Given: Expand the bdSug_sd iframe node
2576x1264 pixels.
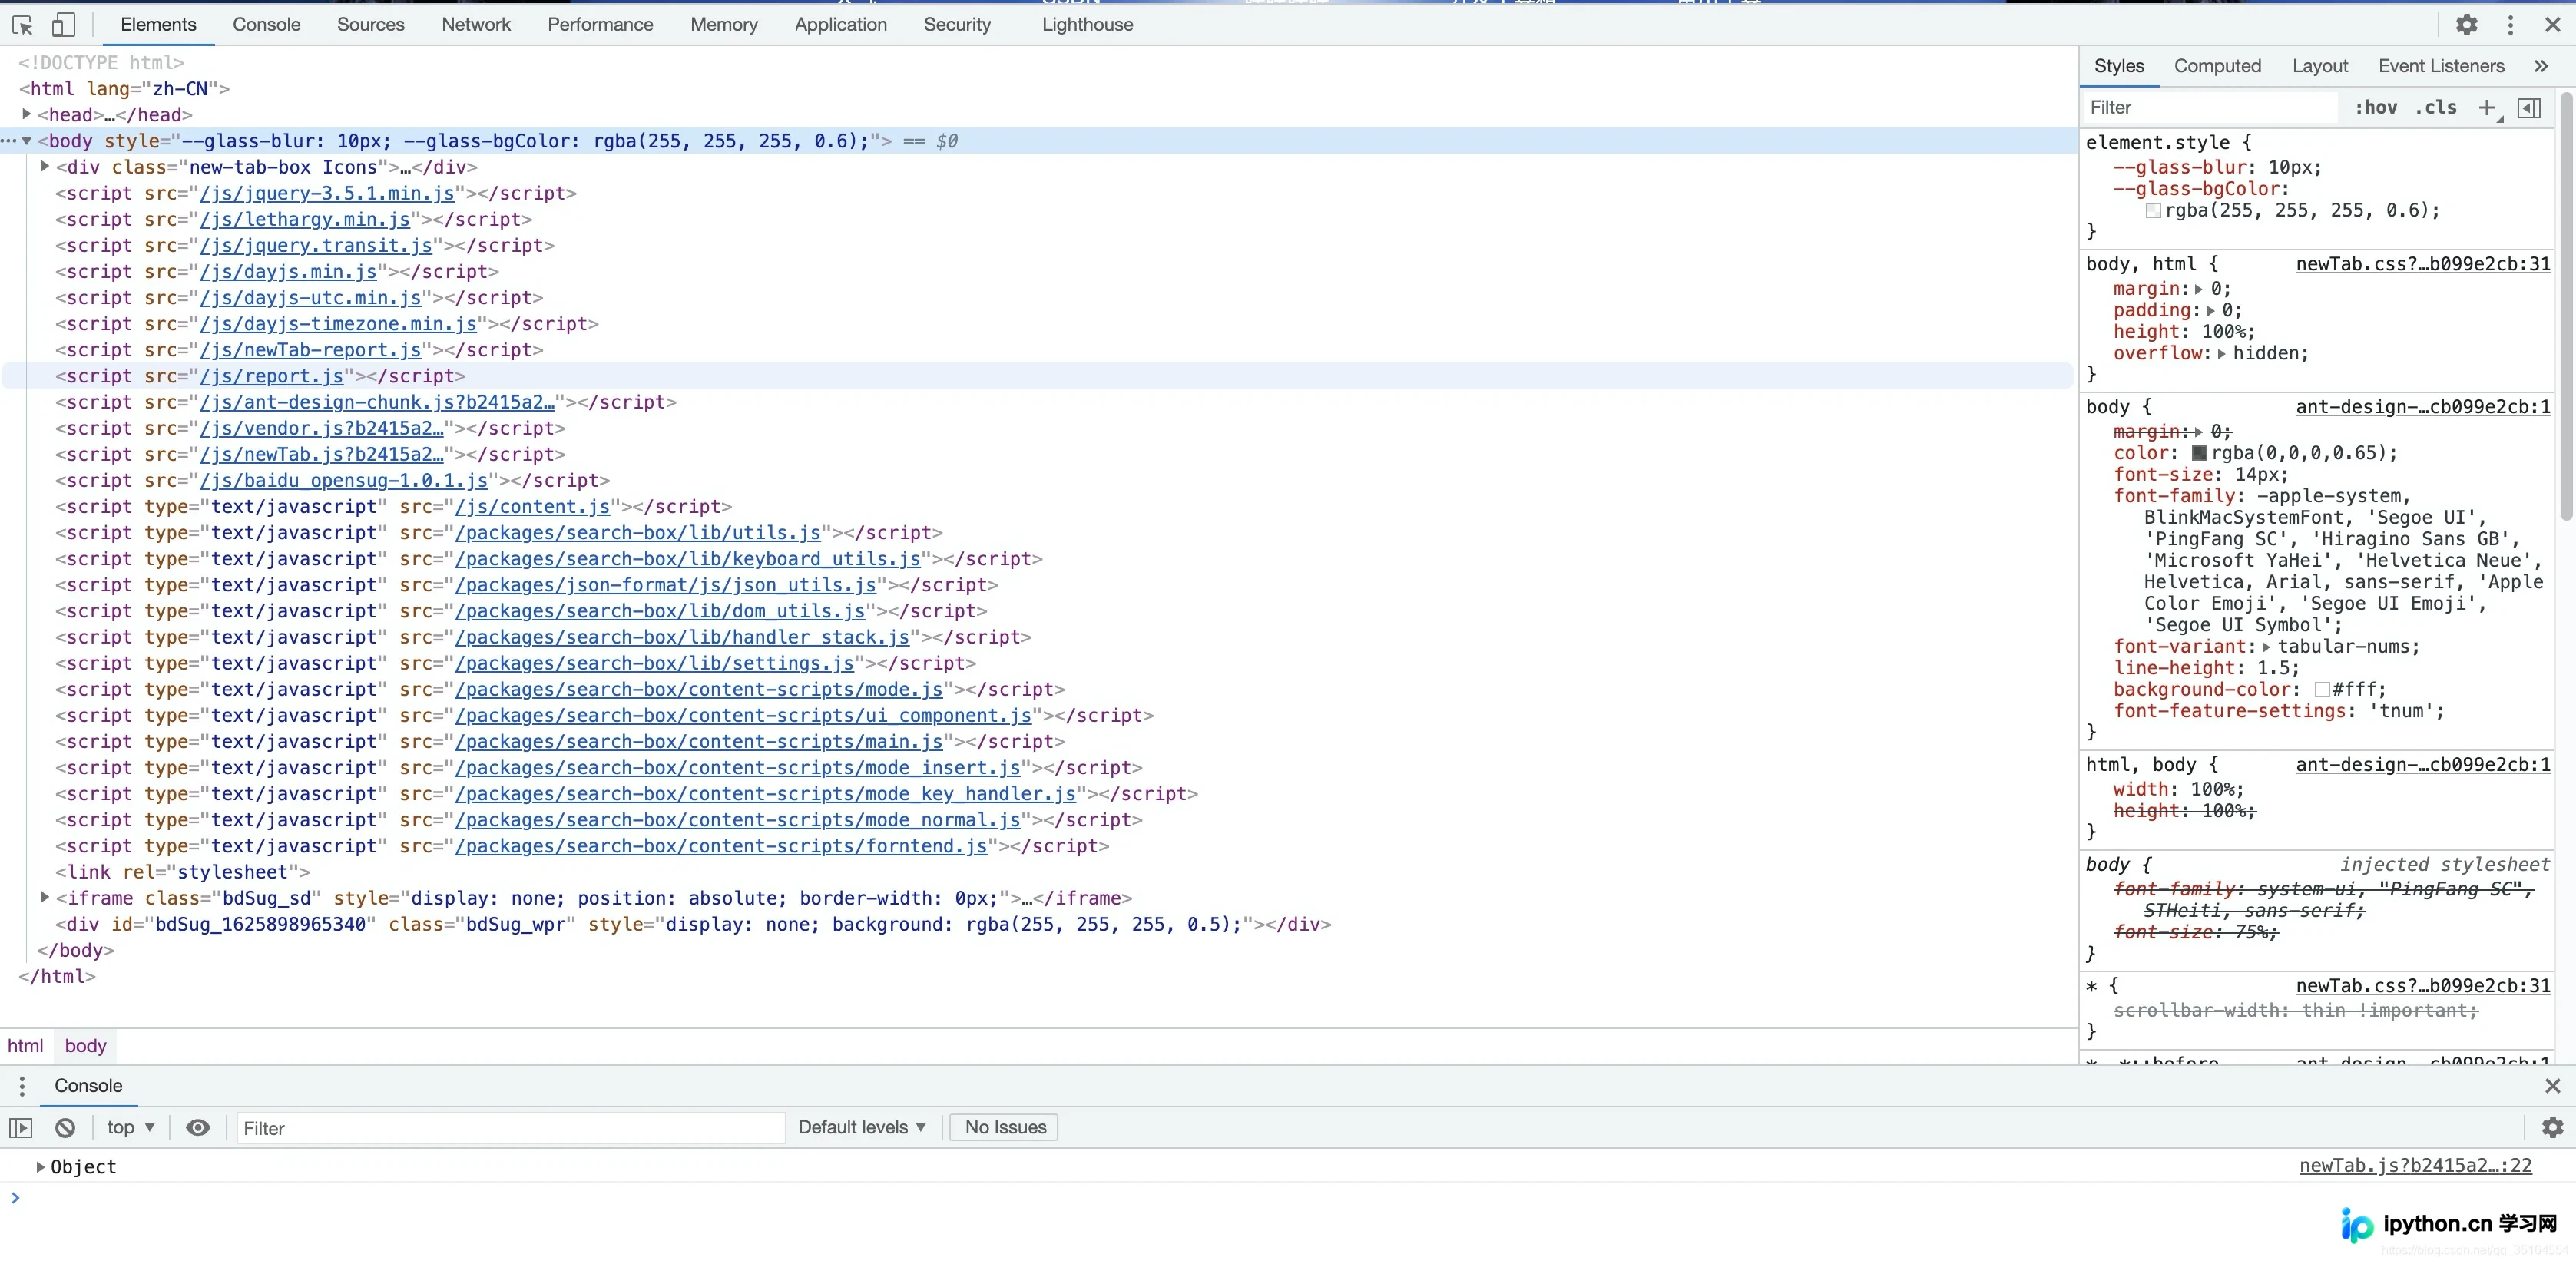Looking at the screenshot, I should [x=45, y=898].
